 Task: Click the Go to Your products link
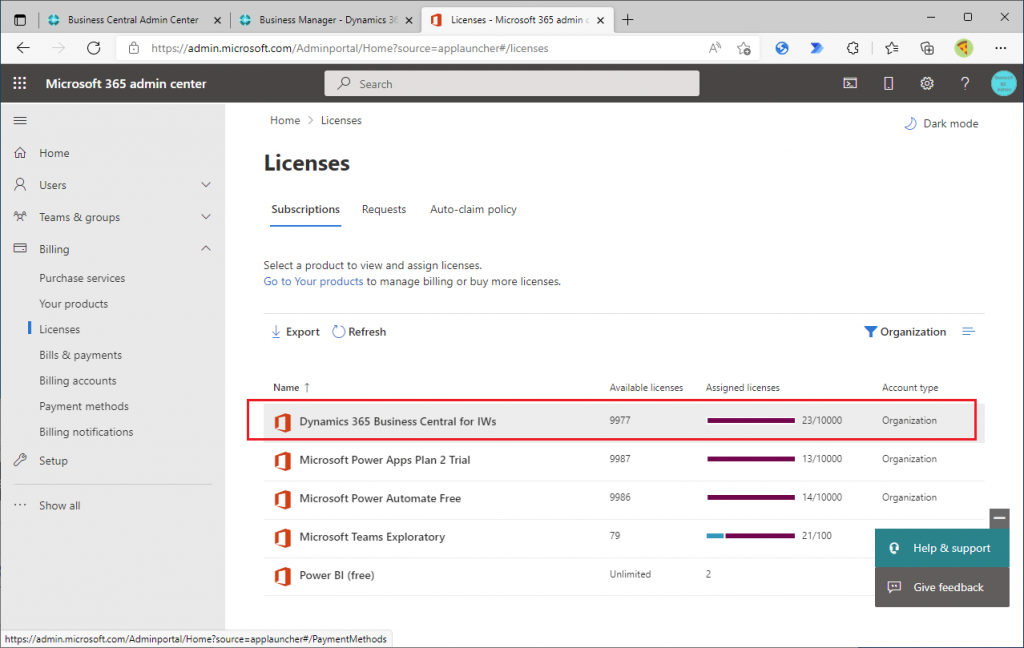point(313,281)
